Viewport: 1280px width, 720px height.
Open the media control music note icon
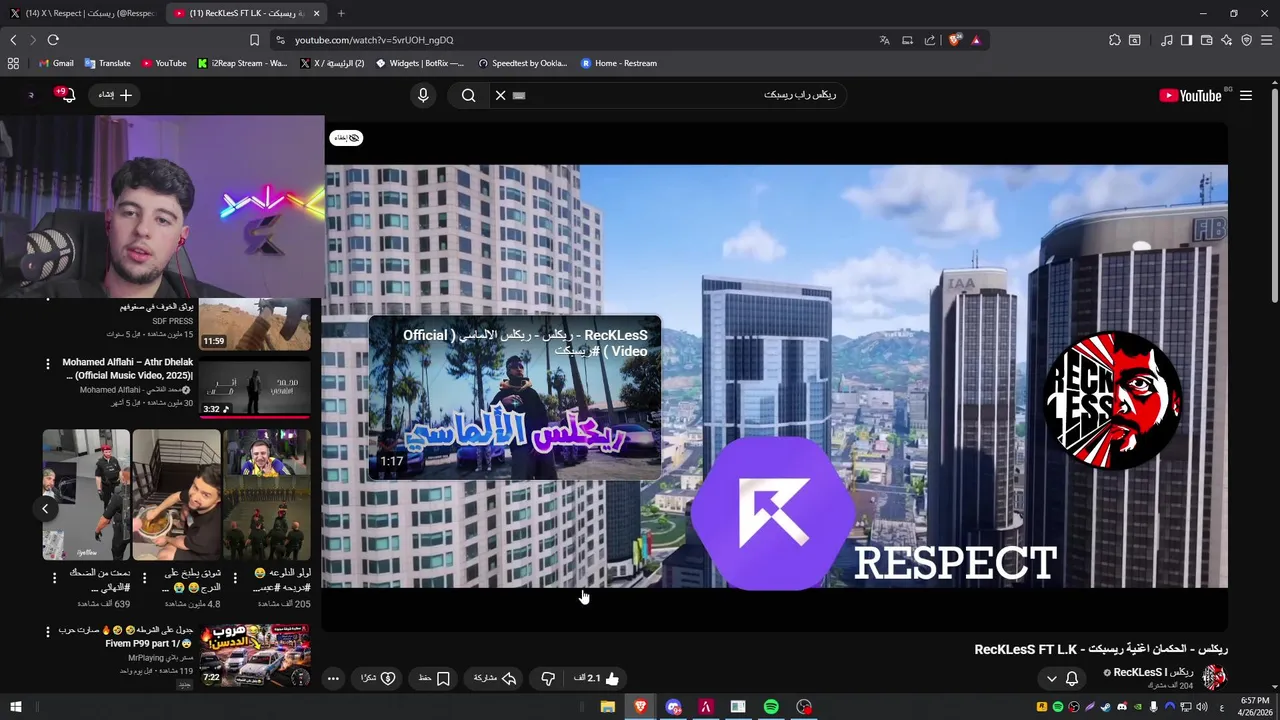(x=1167, y=40)
